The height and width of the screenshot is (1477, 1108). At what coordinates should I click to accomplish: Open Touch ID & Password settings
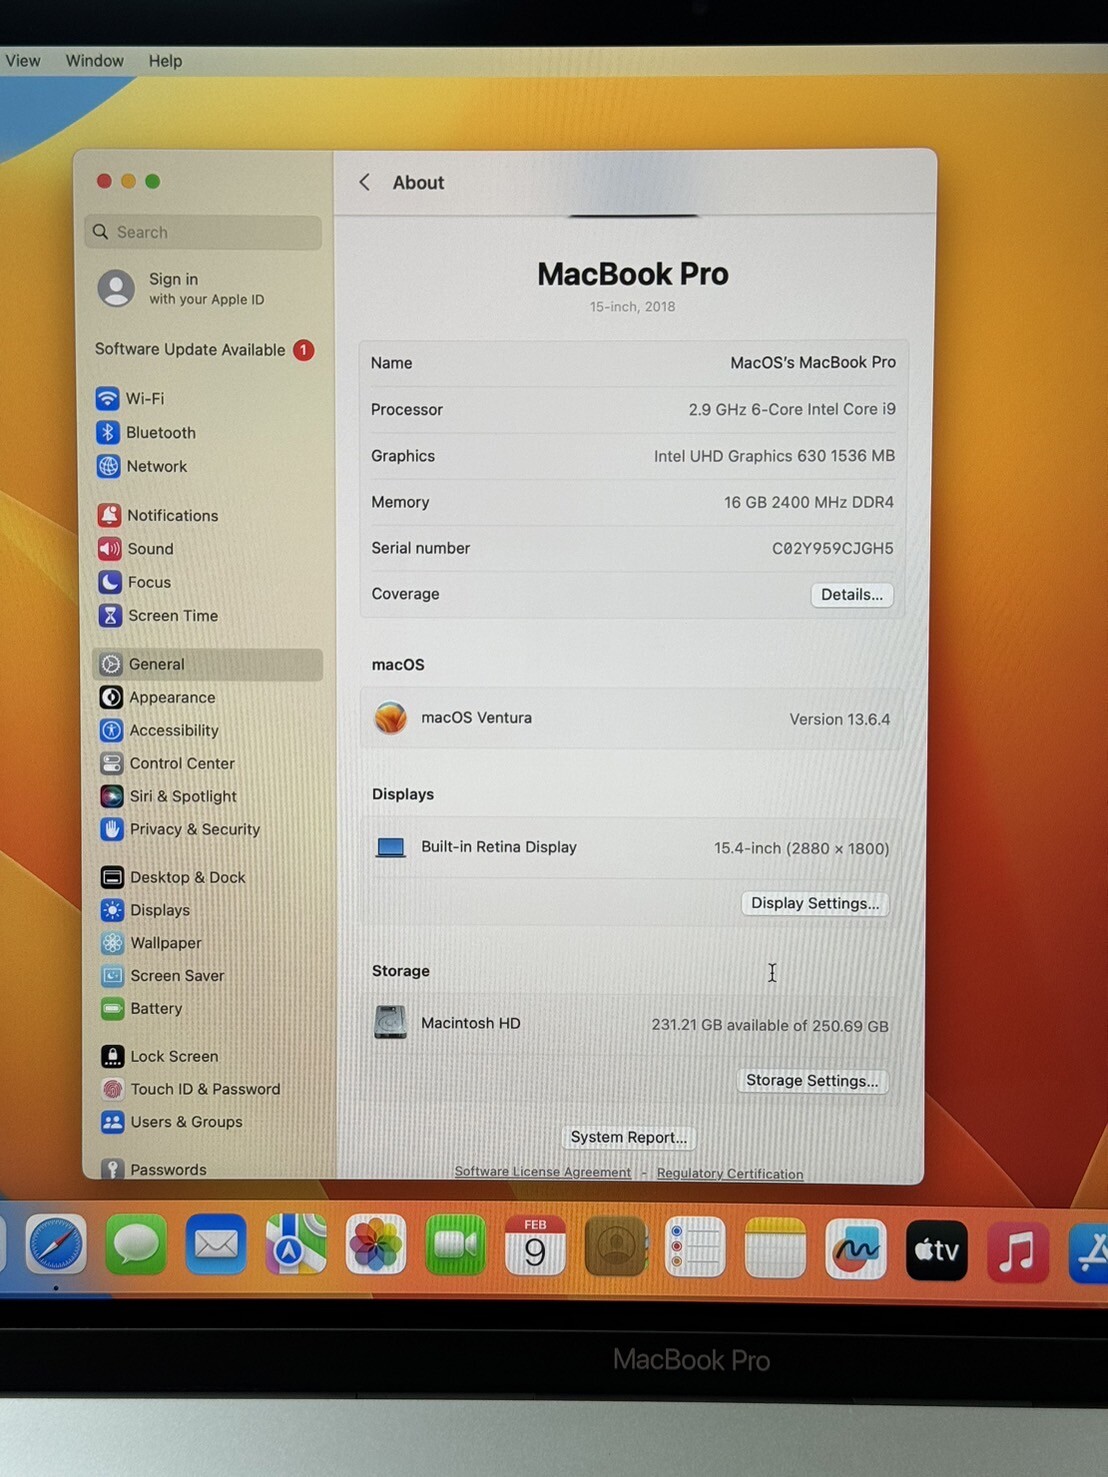(191, 1089)
